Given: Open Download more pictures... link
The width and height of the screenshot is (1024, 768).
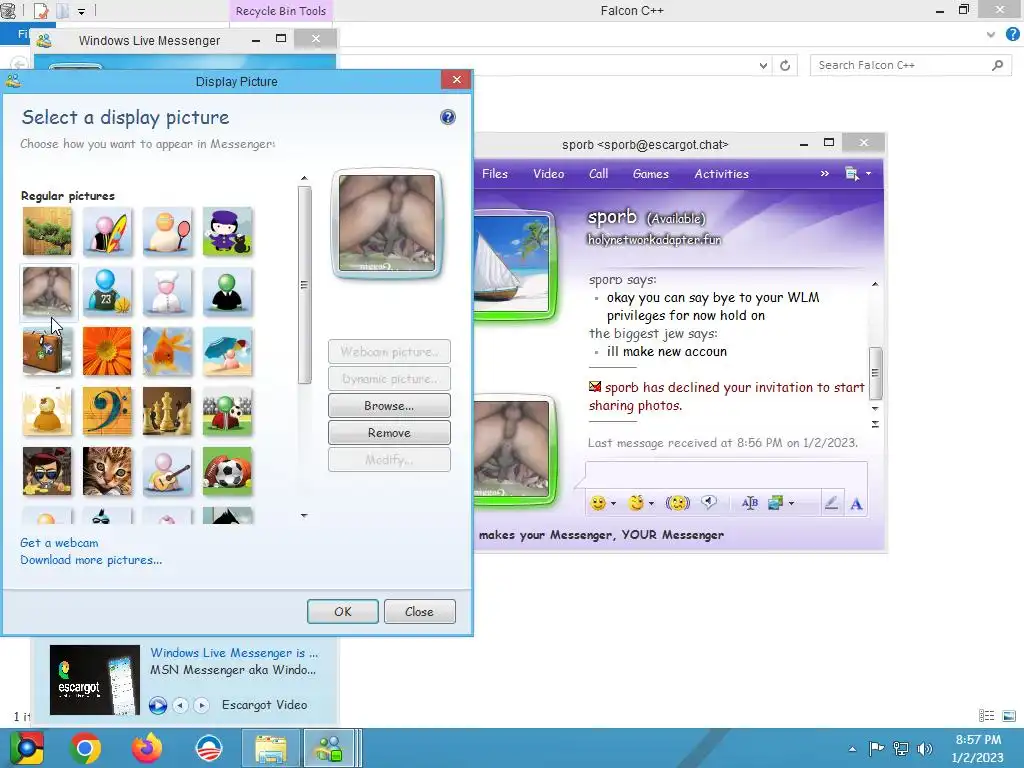Looking at the screenshot, I should (x=91, y=560).
